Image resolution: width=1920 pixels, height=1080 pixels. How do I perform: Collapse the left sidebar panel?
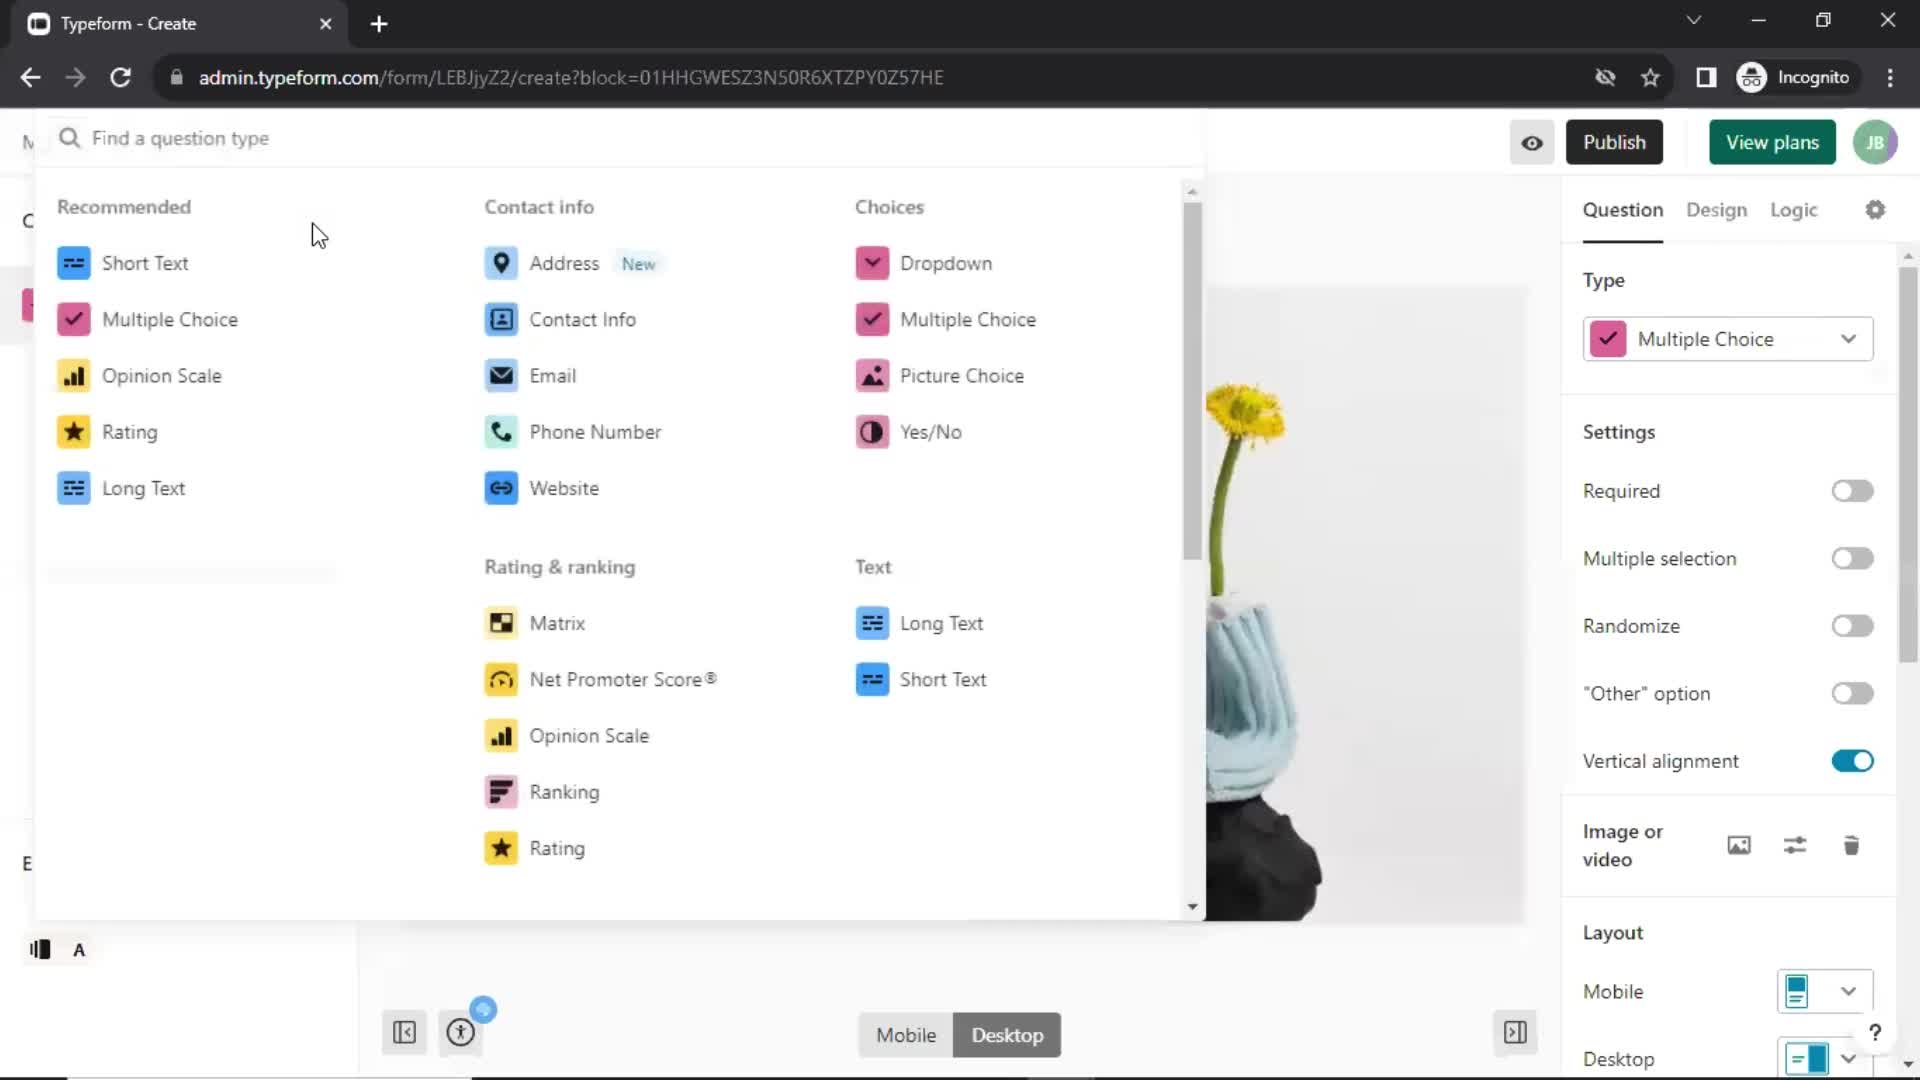coord(404,1032)
